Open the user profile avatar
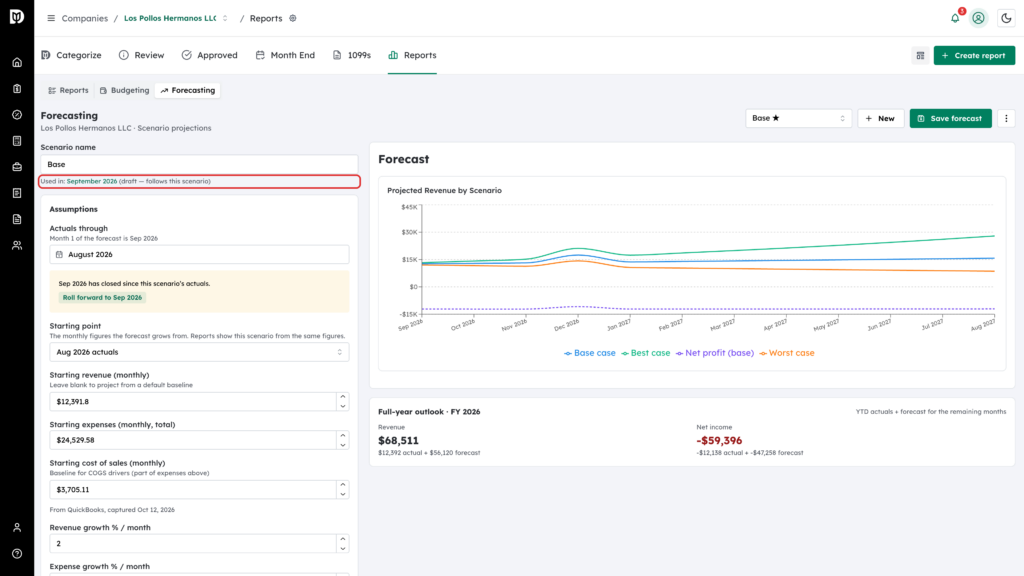The image size is (1024, 576). coord(978,18)
